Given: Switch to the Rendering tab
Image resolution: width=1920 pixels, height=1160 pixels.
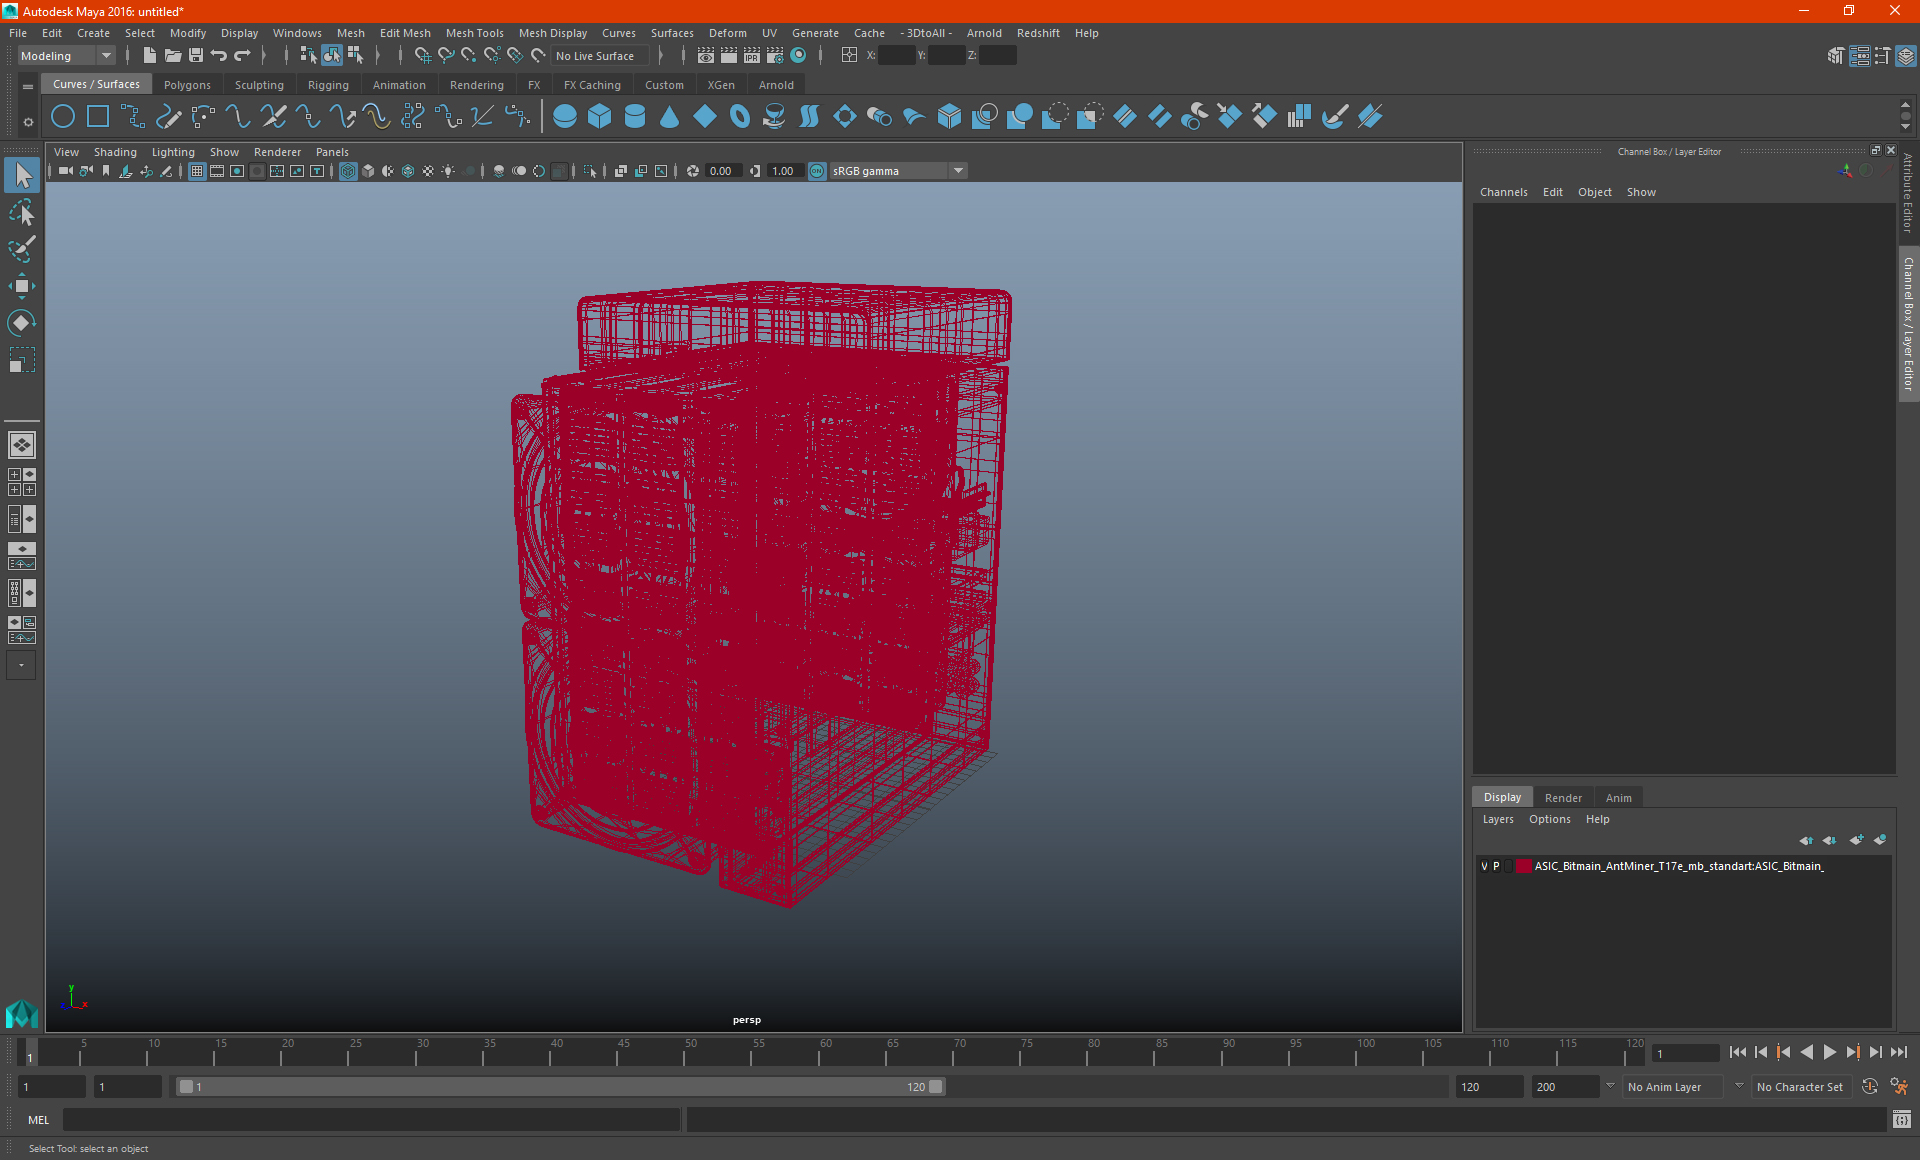Looking at the screenshot, I should pos(476,85).
